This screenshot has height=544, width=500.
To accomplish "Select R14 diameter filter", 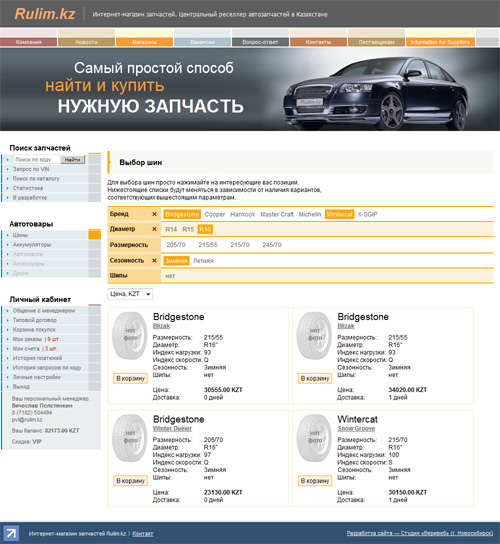I will tap(171, 229).
